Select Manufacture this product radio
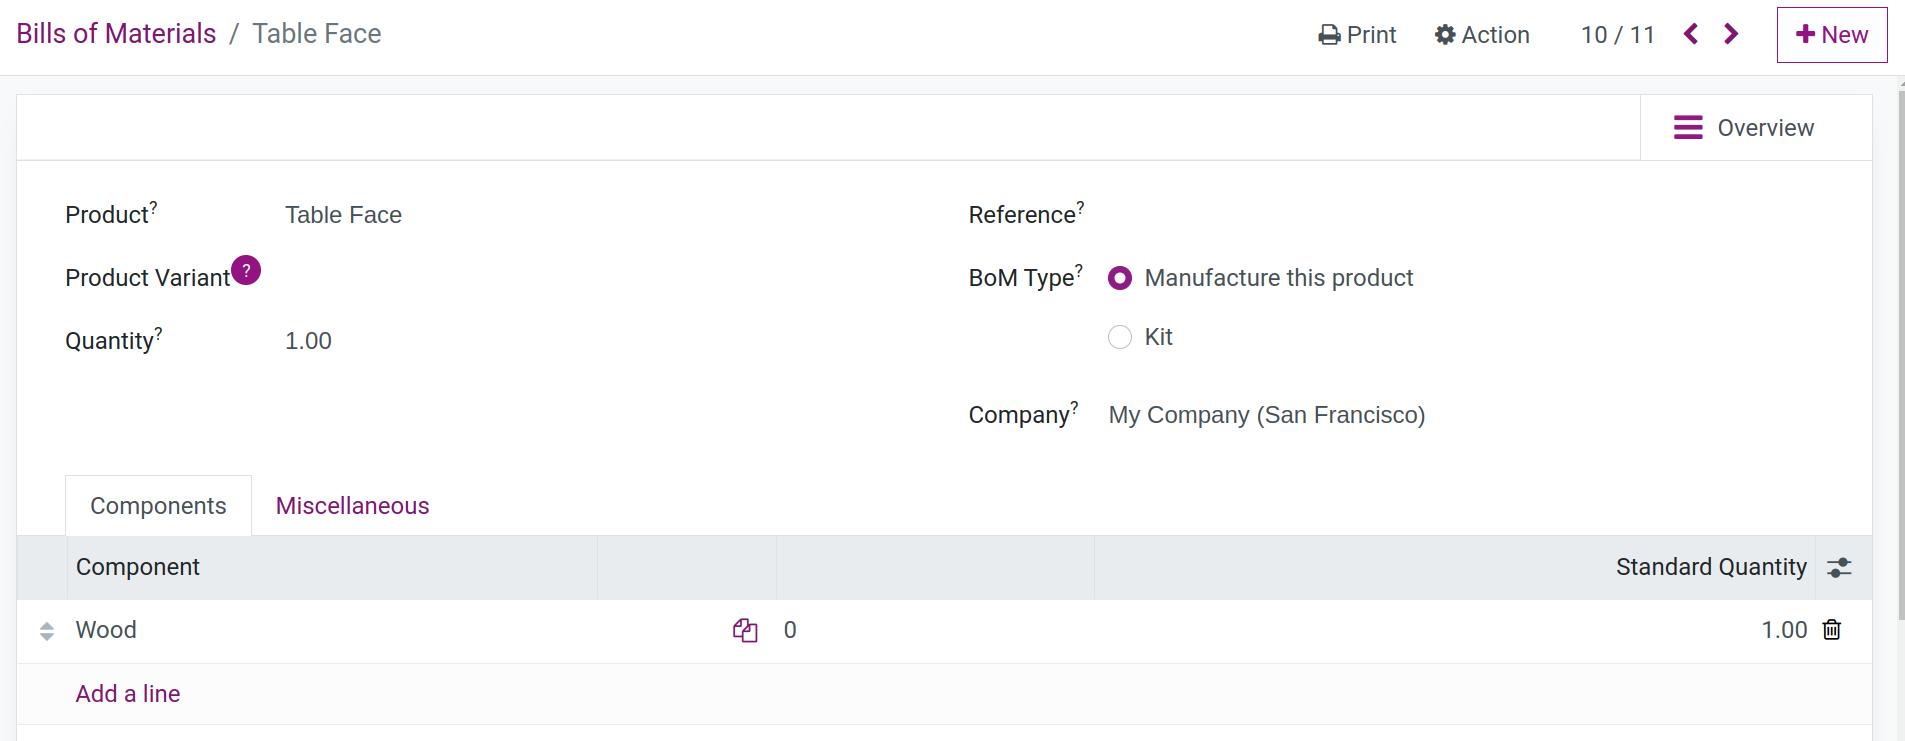The image size is (1905, 741). click(1120, 278)
